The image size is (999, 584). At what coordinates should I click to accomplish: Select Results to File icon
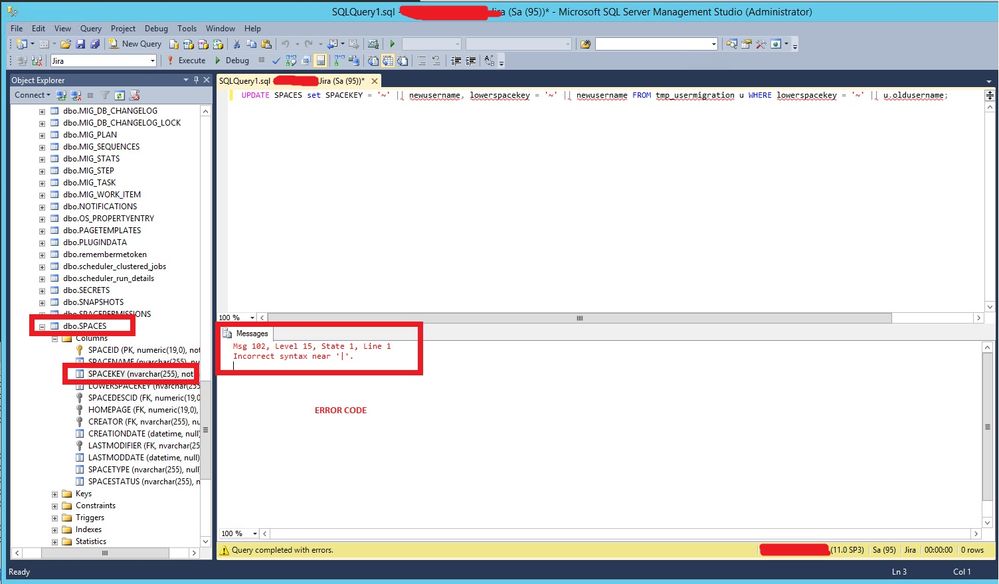(403, 61)
